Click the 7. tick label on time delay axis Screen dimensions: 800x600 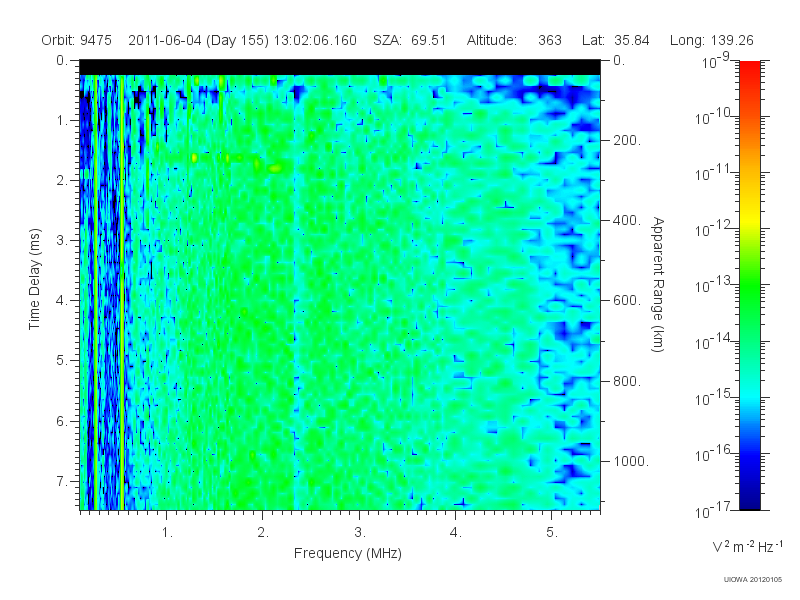tap(61, 481)
